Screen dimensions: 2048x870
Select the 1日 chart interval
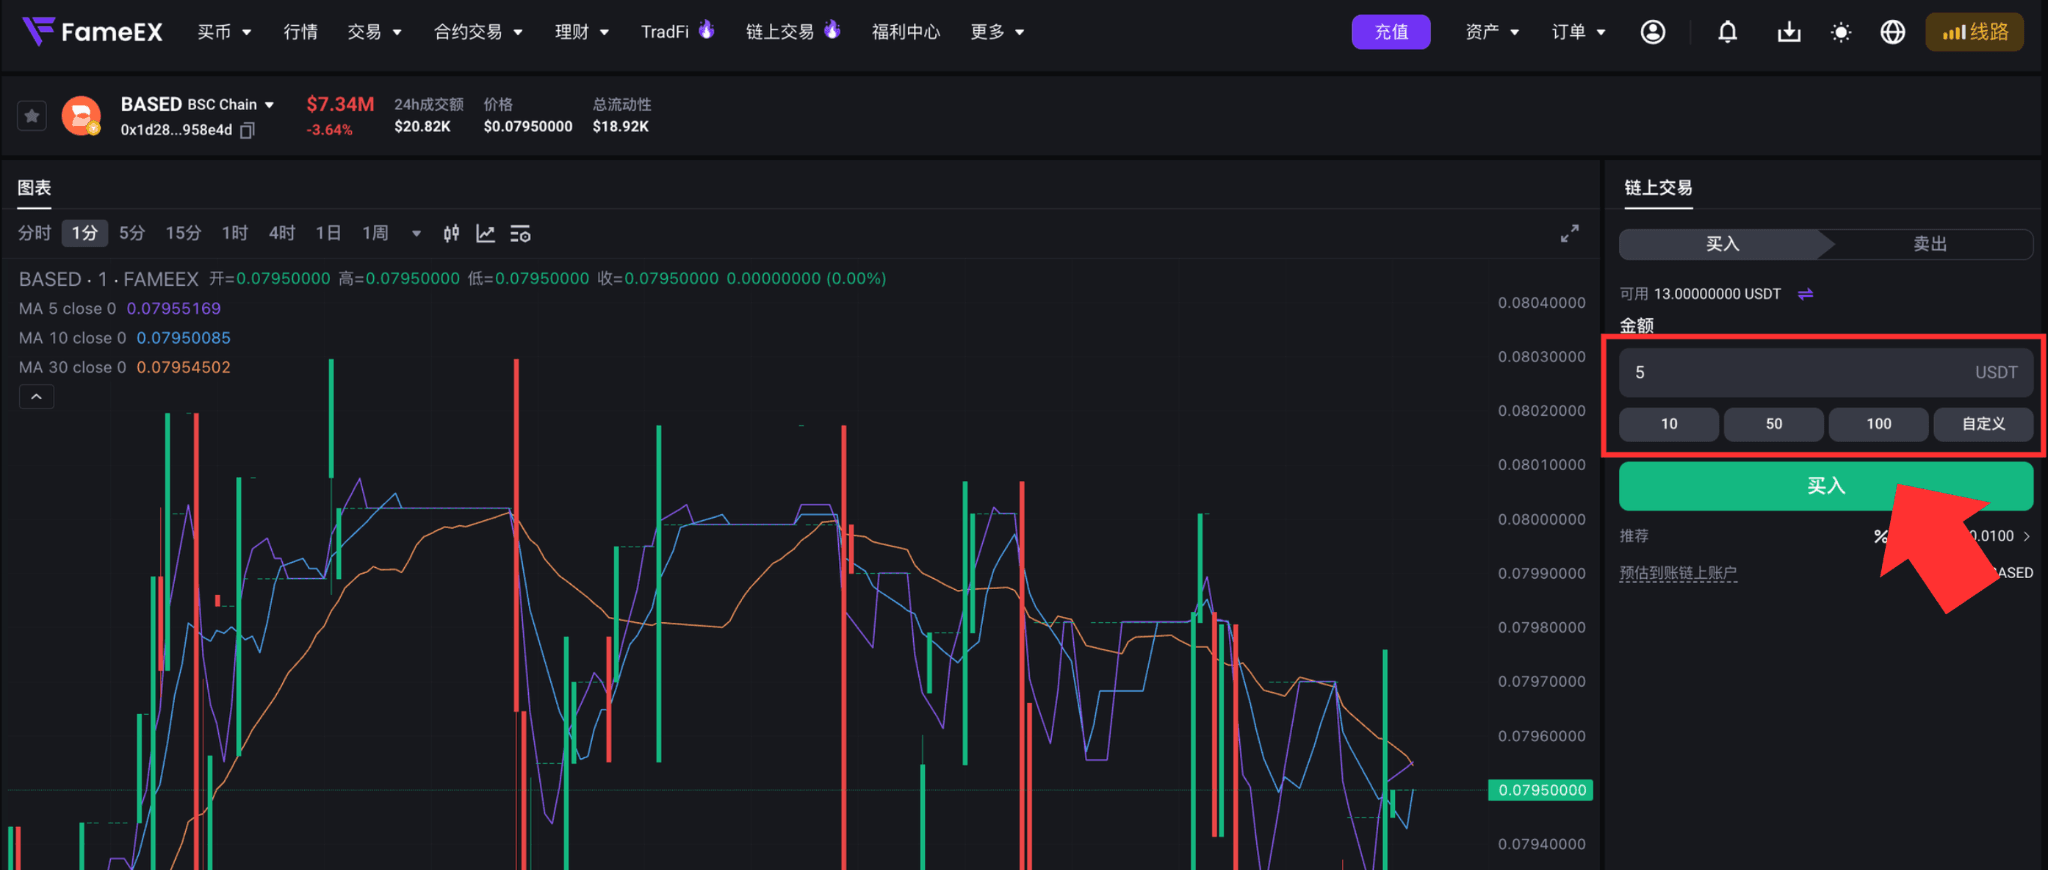(328, 233)
